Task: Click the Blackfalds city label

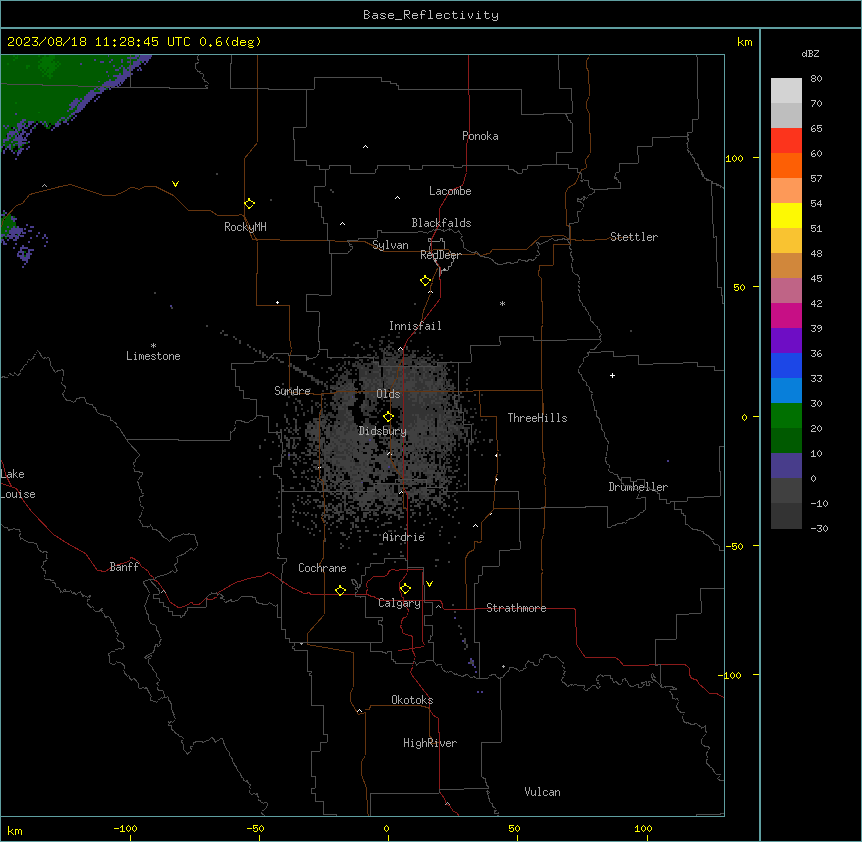Action: 441,223
